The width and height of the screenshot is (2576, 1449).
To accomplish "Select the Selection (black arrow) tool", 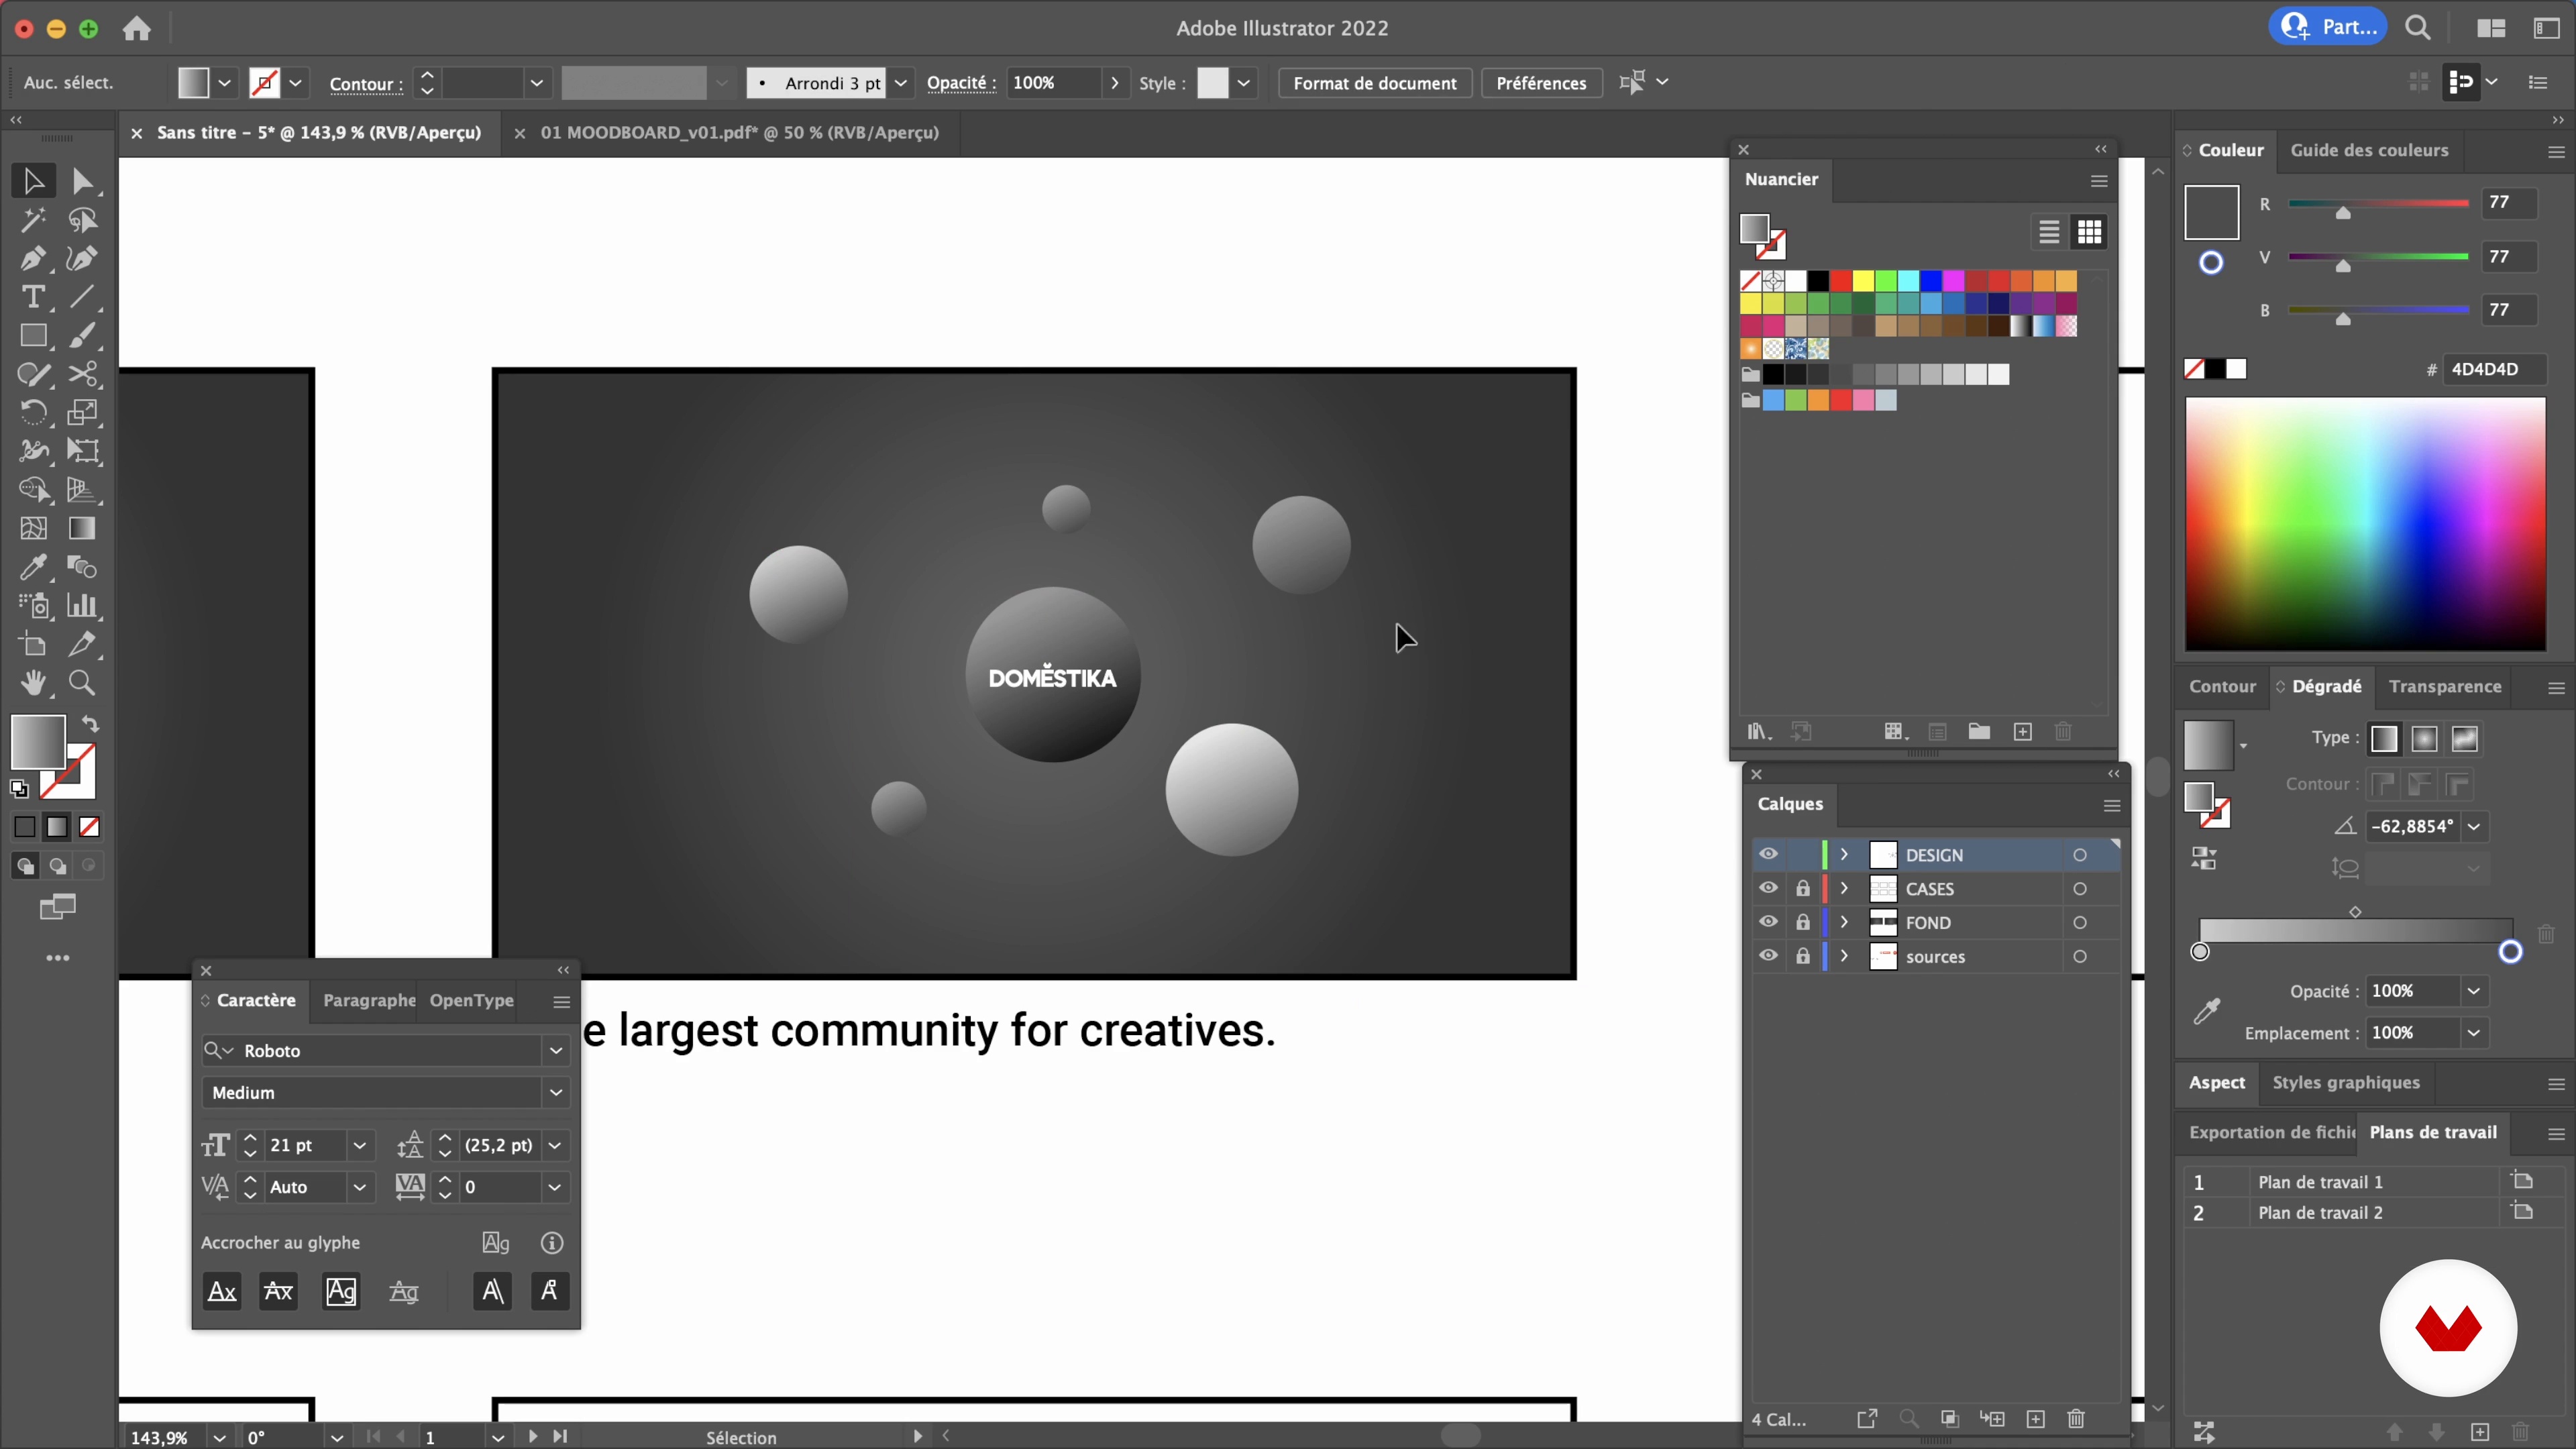I will [33, 181].
